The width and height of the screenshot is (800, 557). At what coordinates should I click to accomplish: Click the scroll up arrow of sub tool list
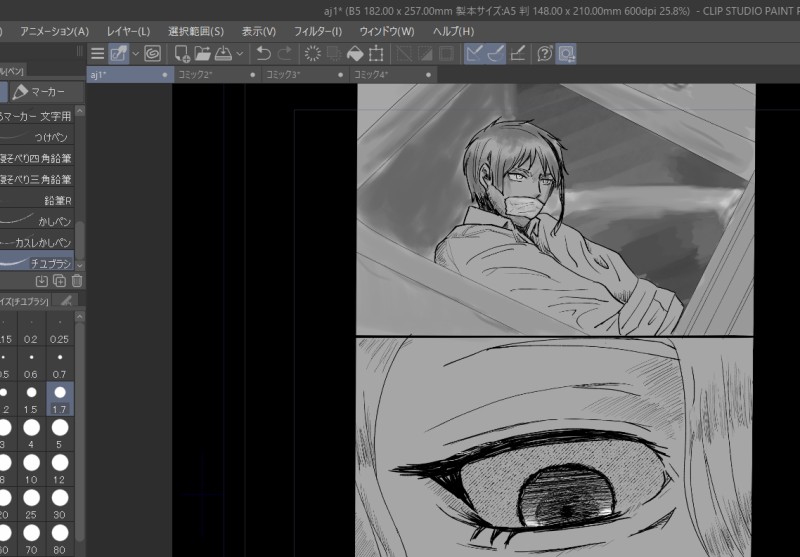click(80, 111)
